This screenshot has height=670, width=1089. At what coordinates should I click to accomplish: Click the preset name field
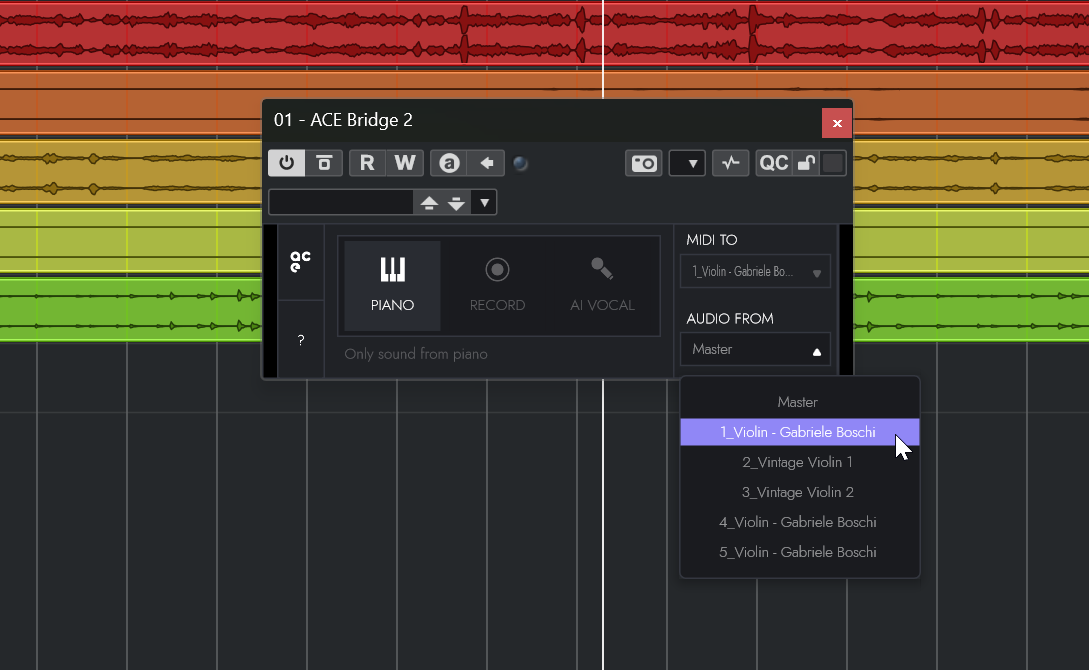pos(341,202)
